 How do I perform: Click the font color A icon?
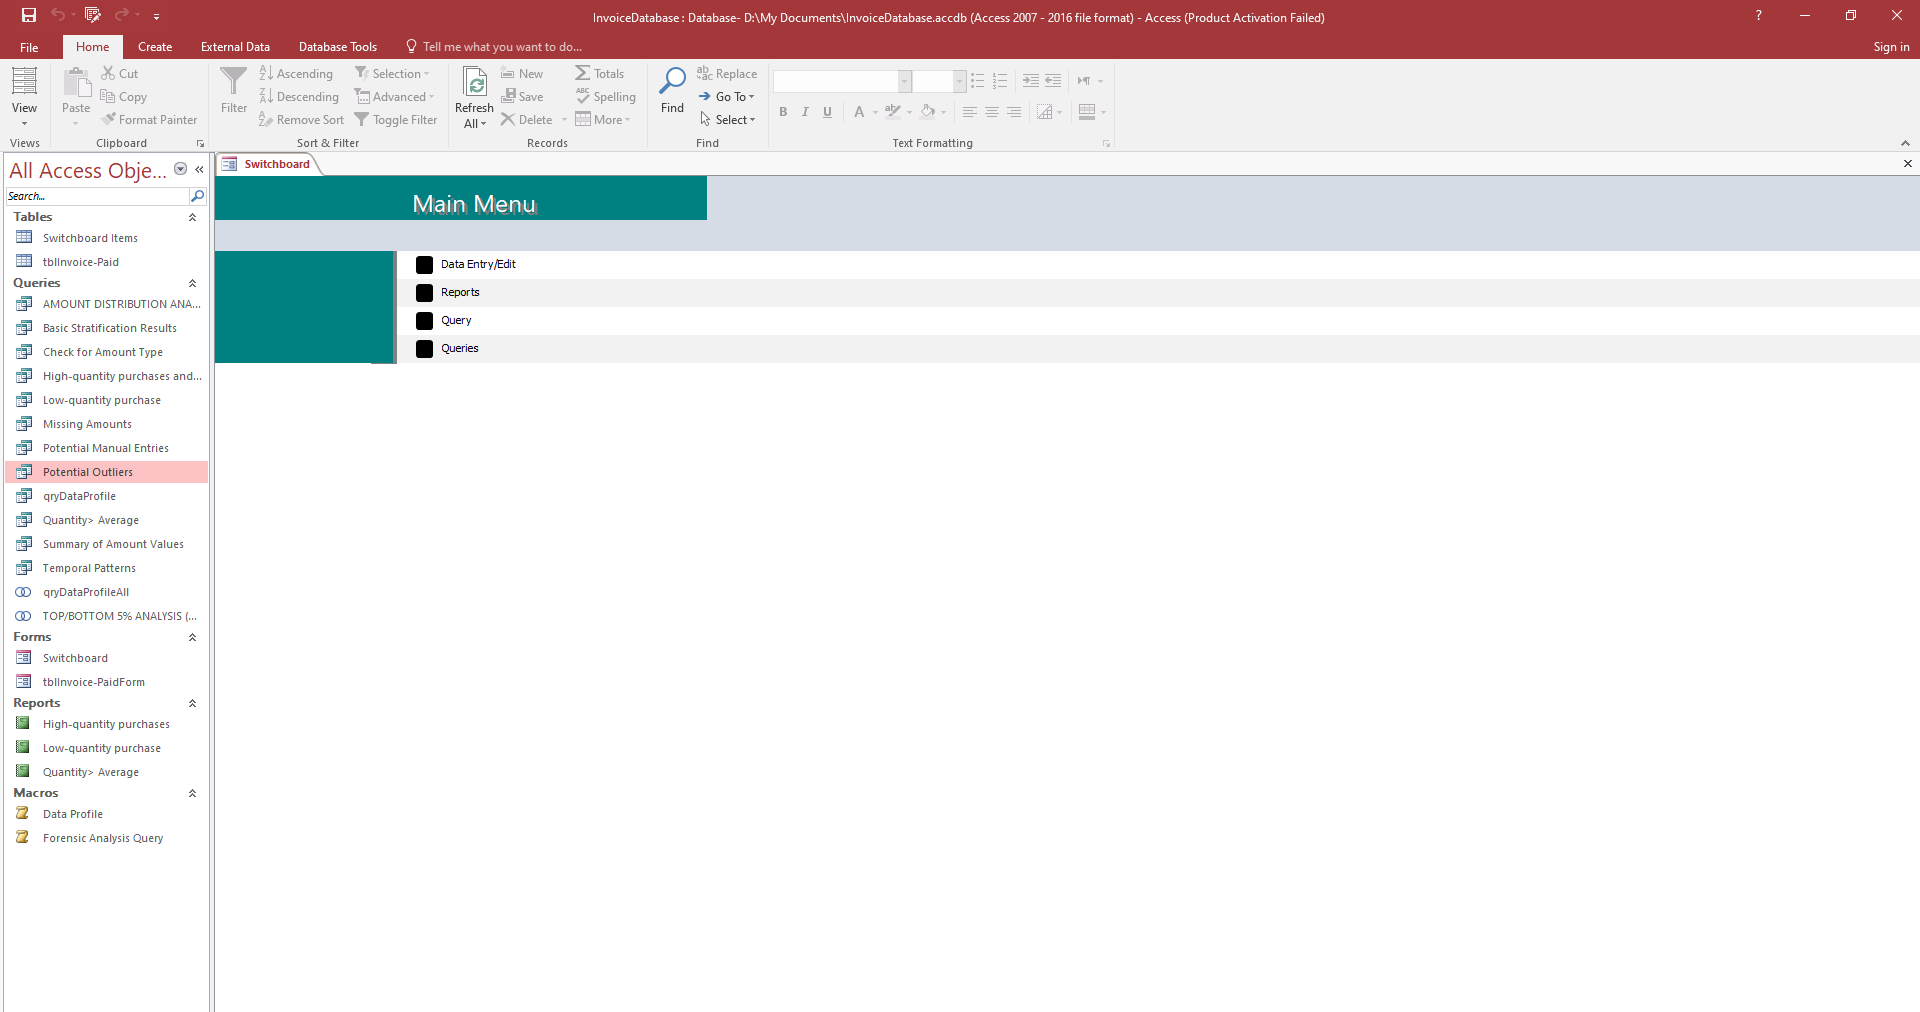tap(858, 112)
